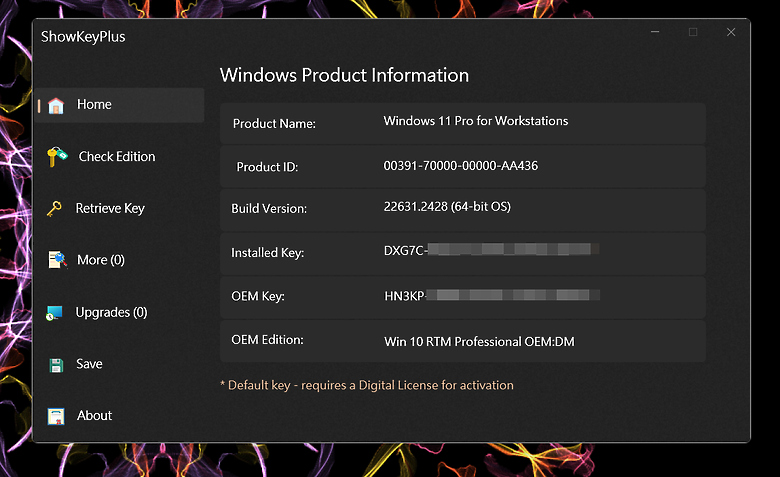Image resolution: width=780 pixels, height=477 pixels.
Task: Click the ShowKeyPlus window title
Action: [83, 36]
